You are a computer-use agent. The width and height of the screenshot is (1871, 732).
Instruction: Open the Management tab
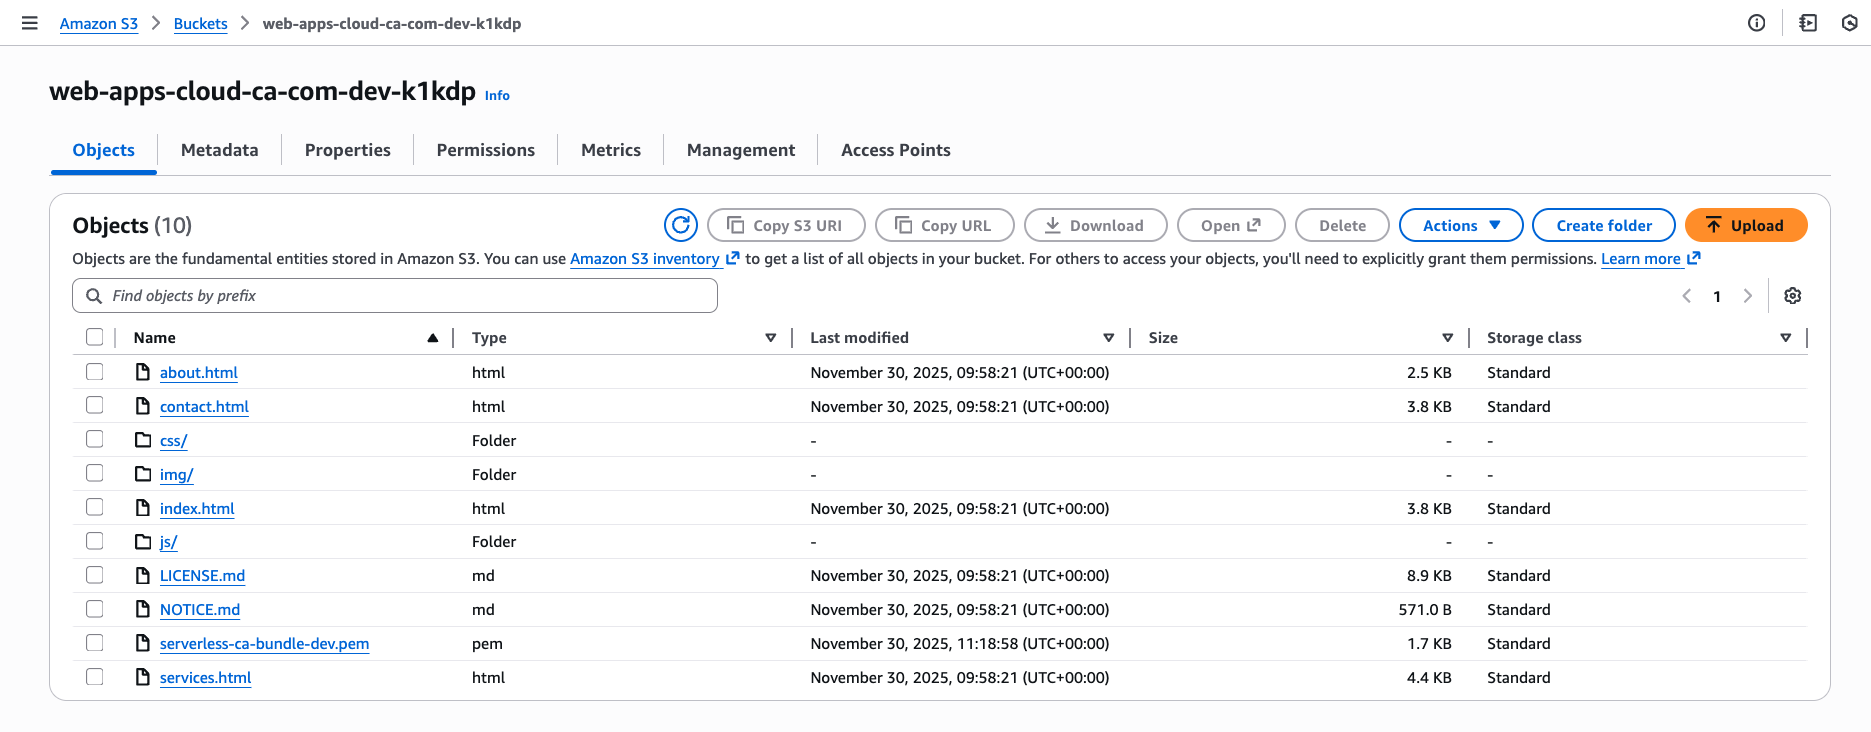click(x=741, y=150)
